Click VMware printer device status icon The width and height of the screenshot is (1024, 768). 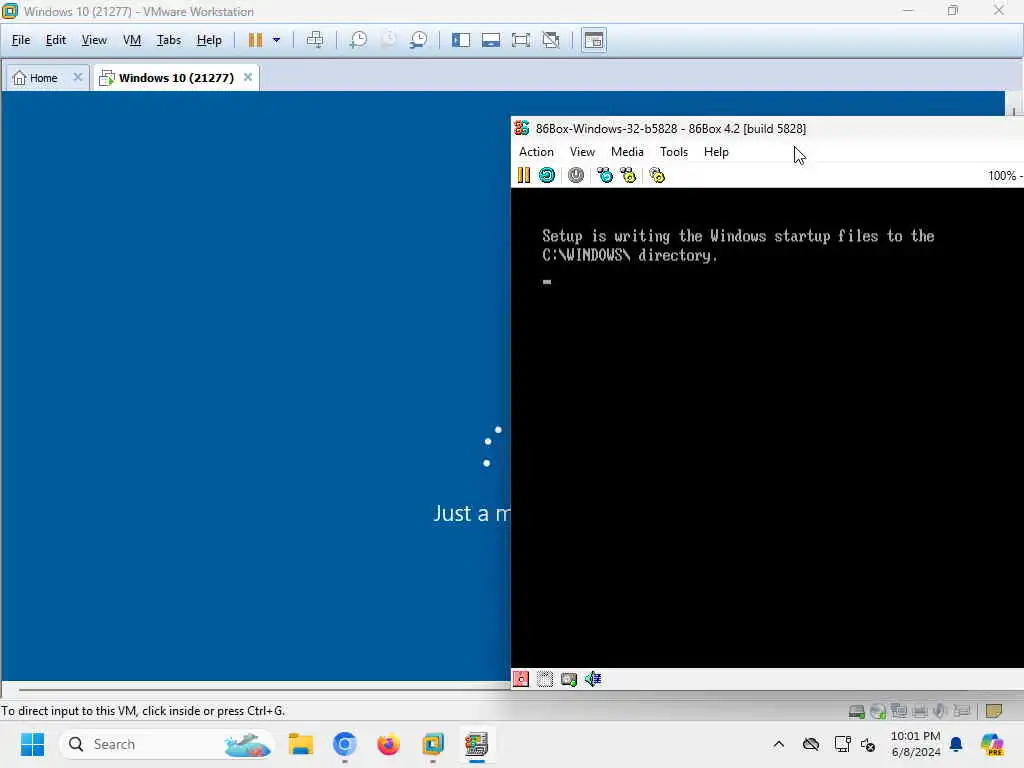(x=920, y=711)
